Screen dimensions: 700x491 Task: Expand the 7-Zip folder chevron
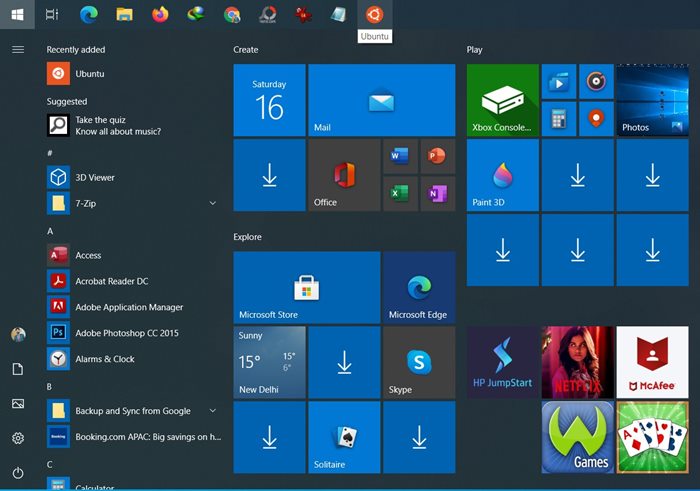tap(213, 203)
